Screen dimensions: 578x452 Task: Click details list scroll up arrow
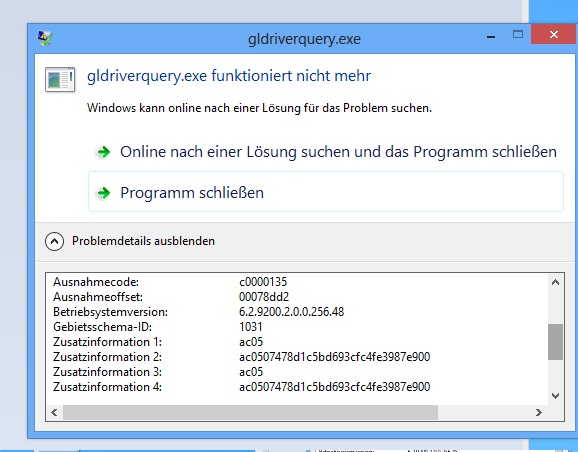click(x=555, y=283)
